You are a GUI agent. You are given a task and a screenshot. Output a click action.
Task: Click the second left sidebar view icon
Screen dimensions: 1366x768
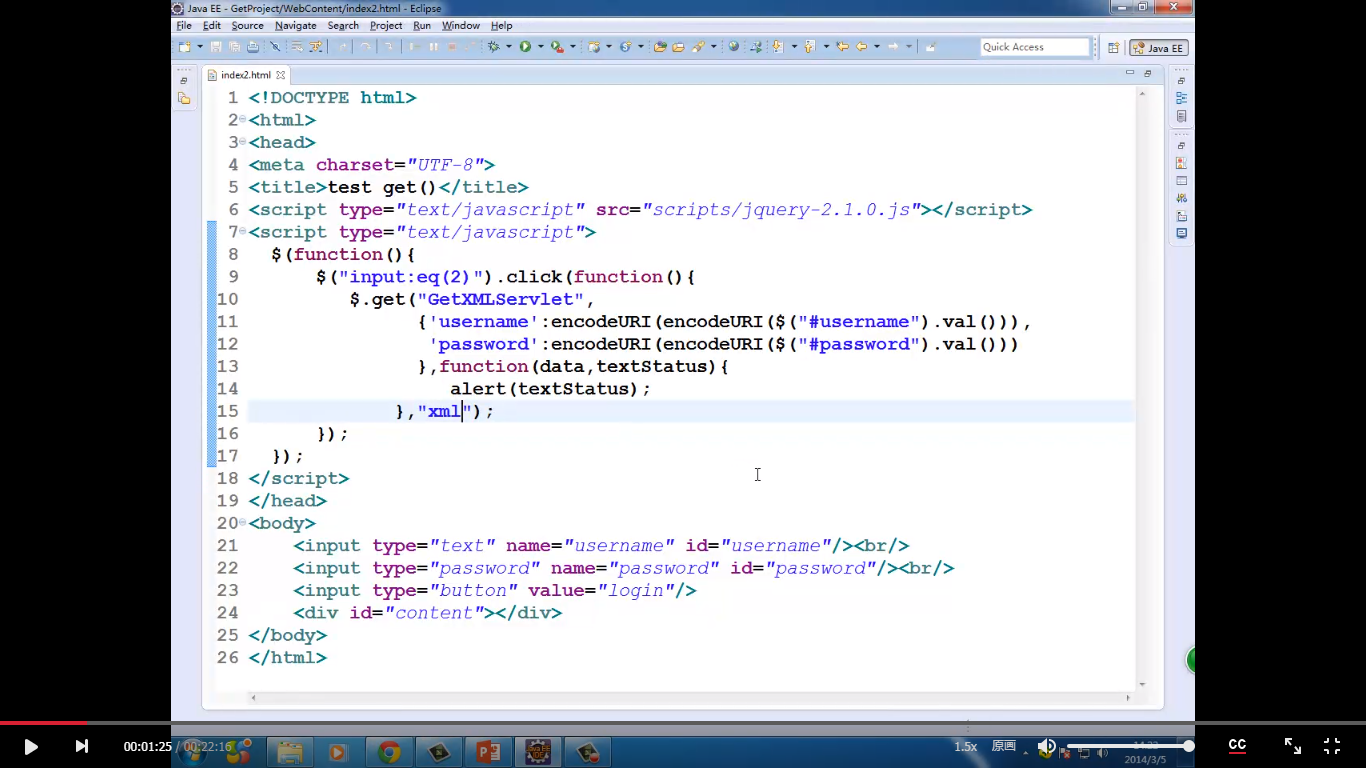pyautogui.click(x=184, y=98)
